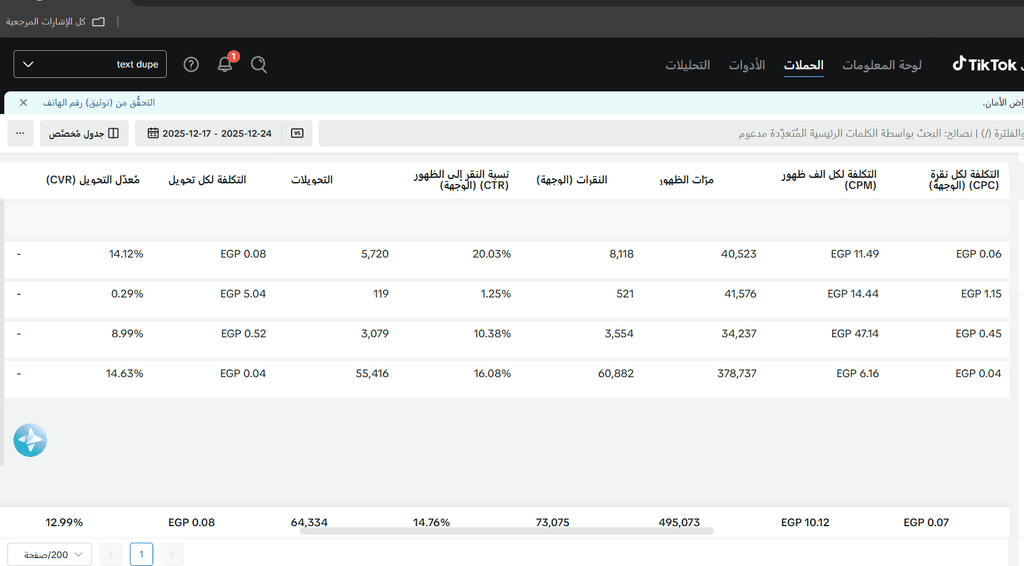Screen dimensions: 1024x566
Task: Click the total 64,334 conversions value
Action: (309, 522)
